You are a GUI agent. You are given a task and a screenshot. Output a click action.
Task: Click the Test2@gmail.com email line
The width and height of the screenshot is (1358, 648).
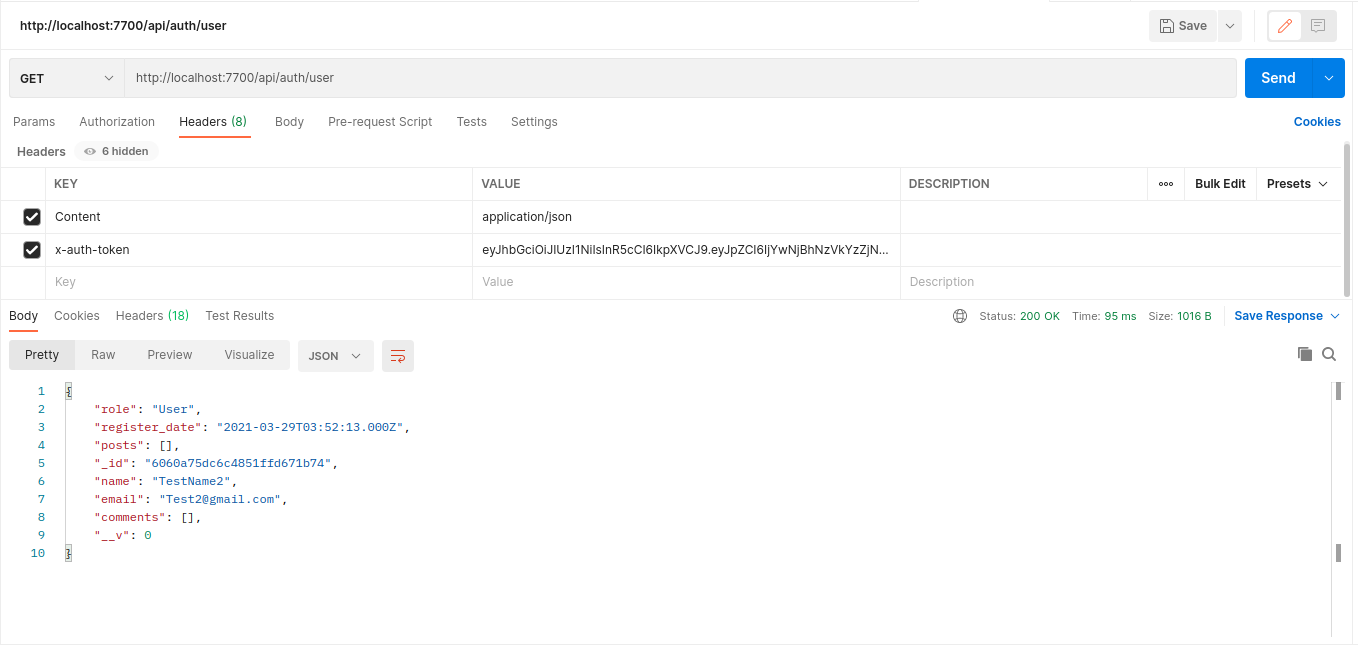point(191,499)
